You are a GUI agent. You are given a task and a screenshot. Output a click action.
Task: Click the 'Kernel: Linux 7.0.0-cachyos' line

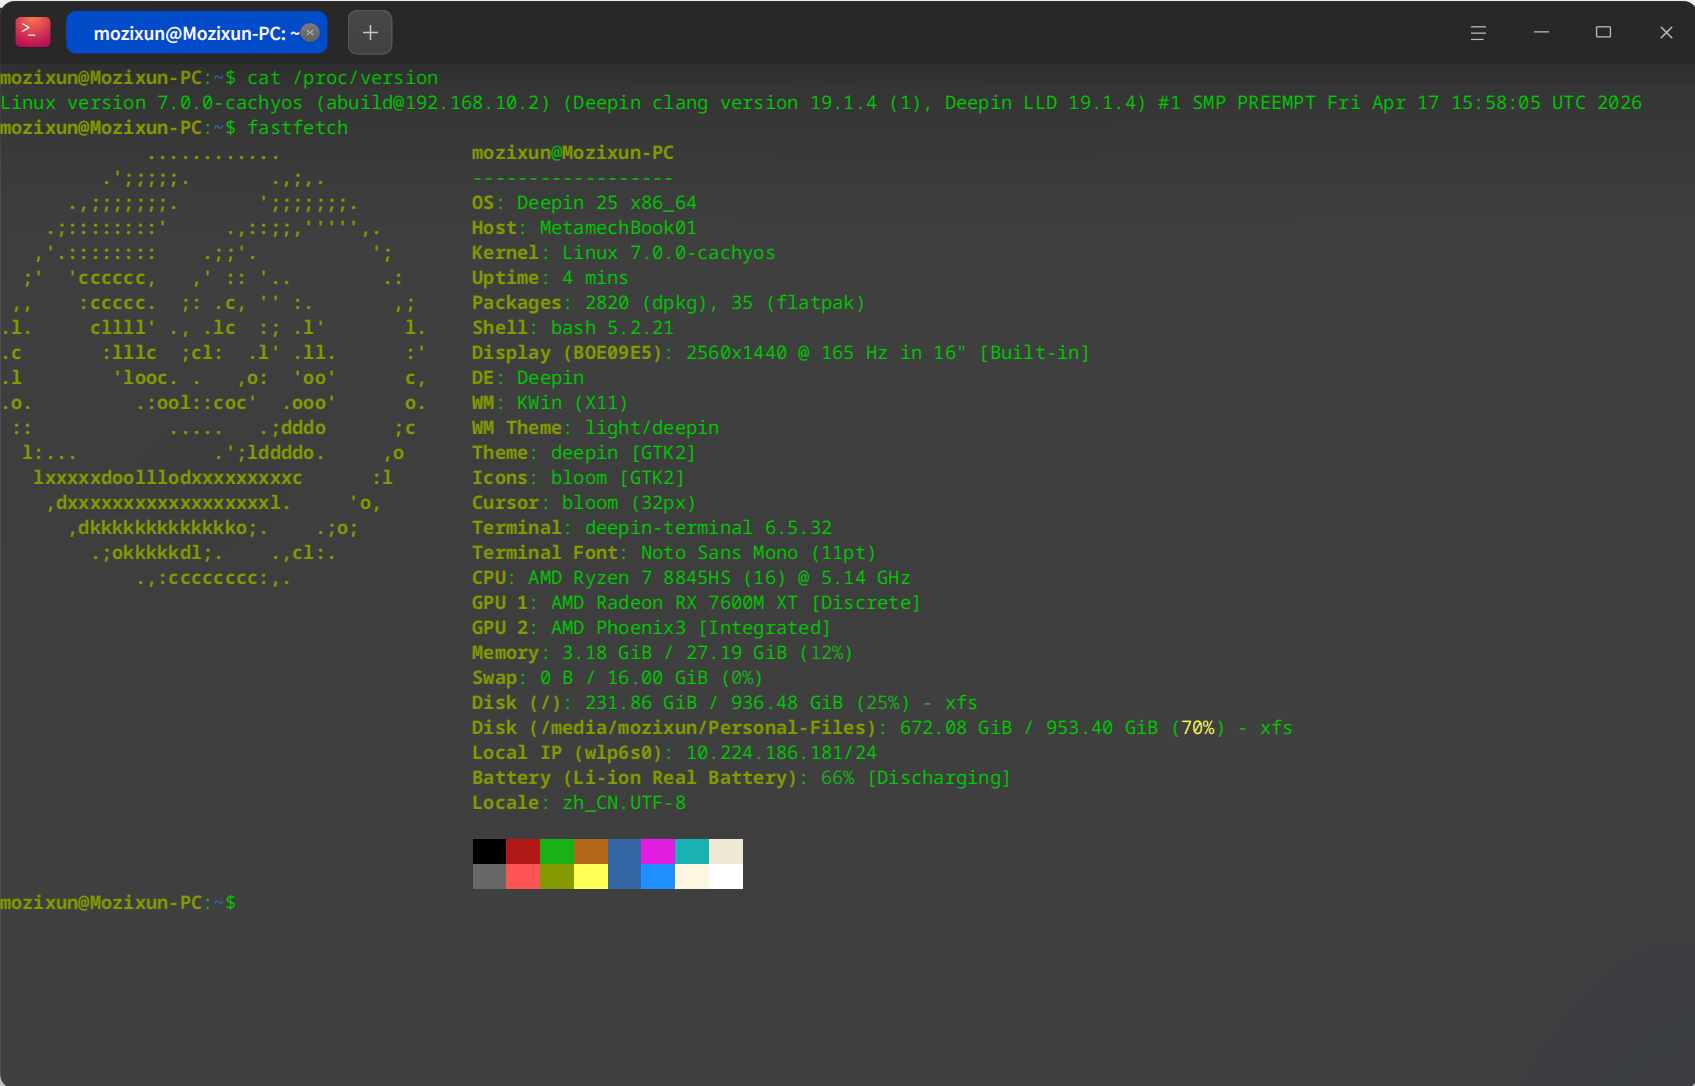[x=624, y=253]
